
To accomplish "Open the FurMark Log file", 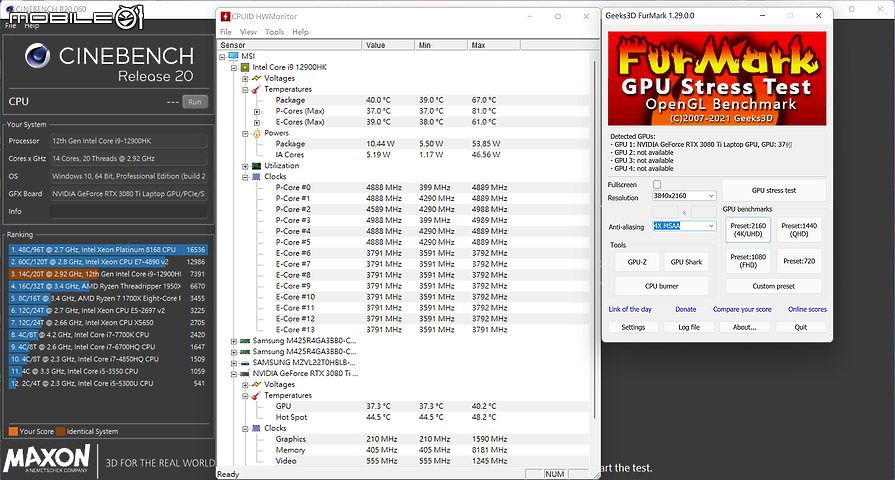I will pyautogui.click(x=688, y=327).
